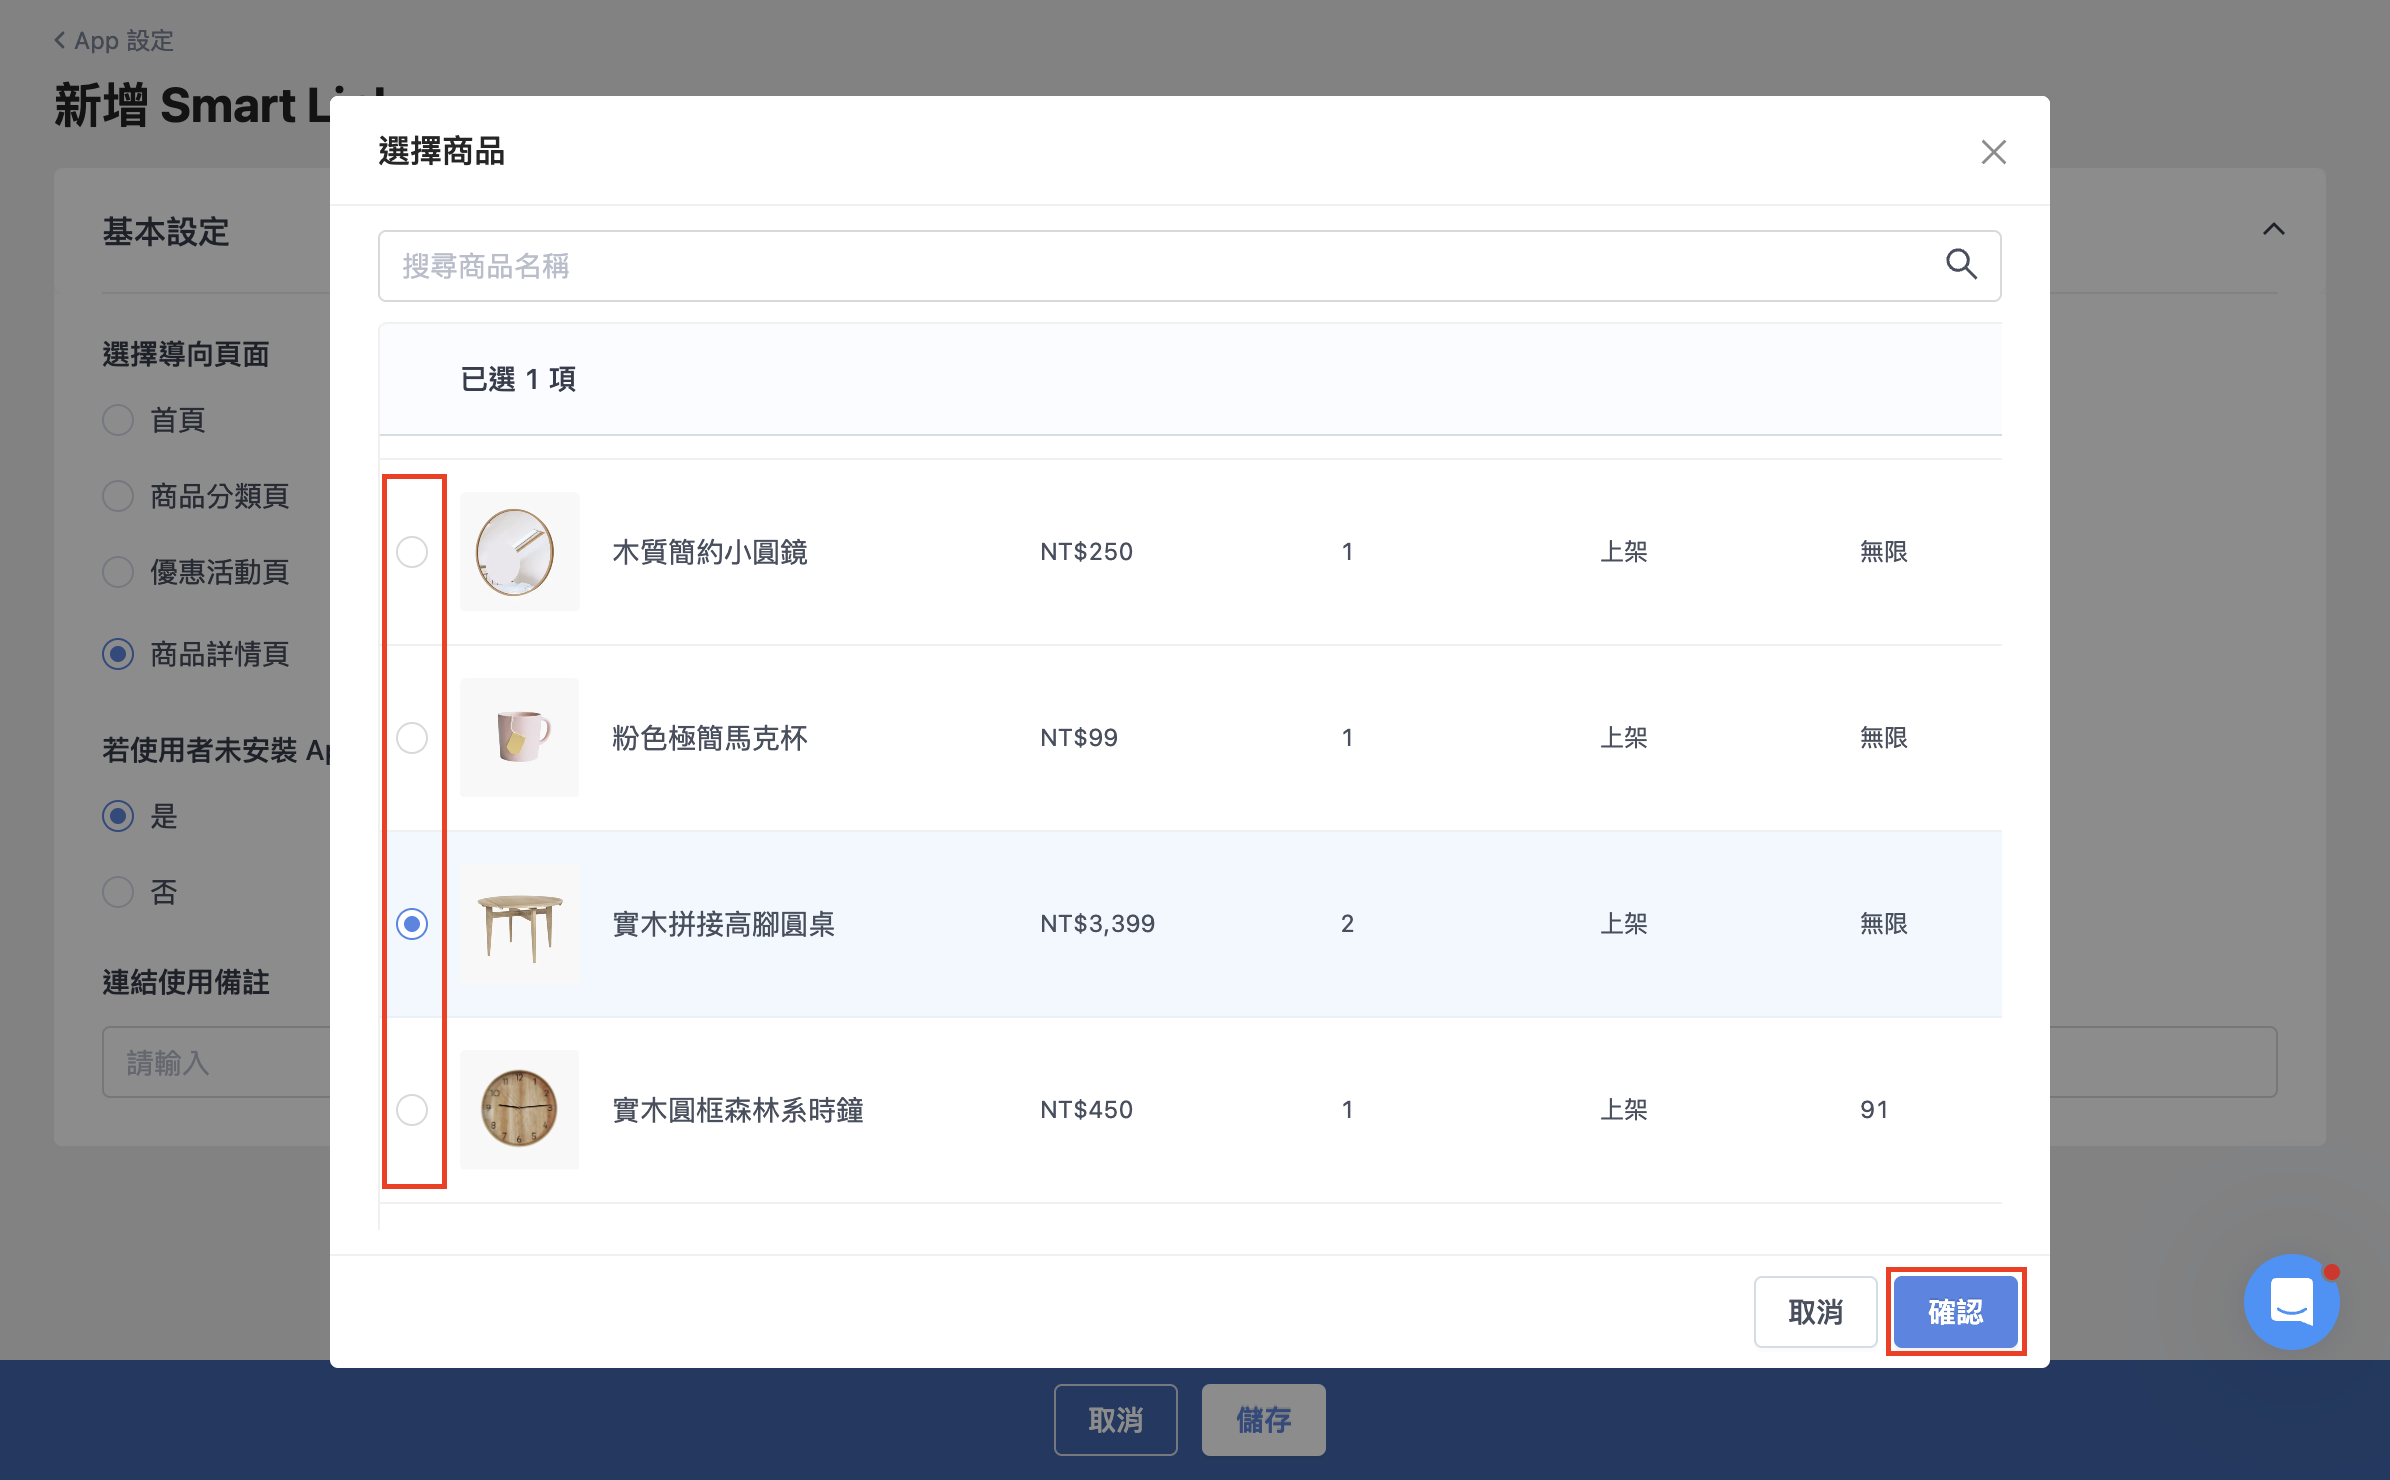Screen dimensions: 2390x1480
Task: Click product name 木質簡約小圓鏡
Action: pyautogui.click(x=709, y=552)
